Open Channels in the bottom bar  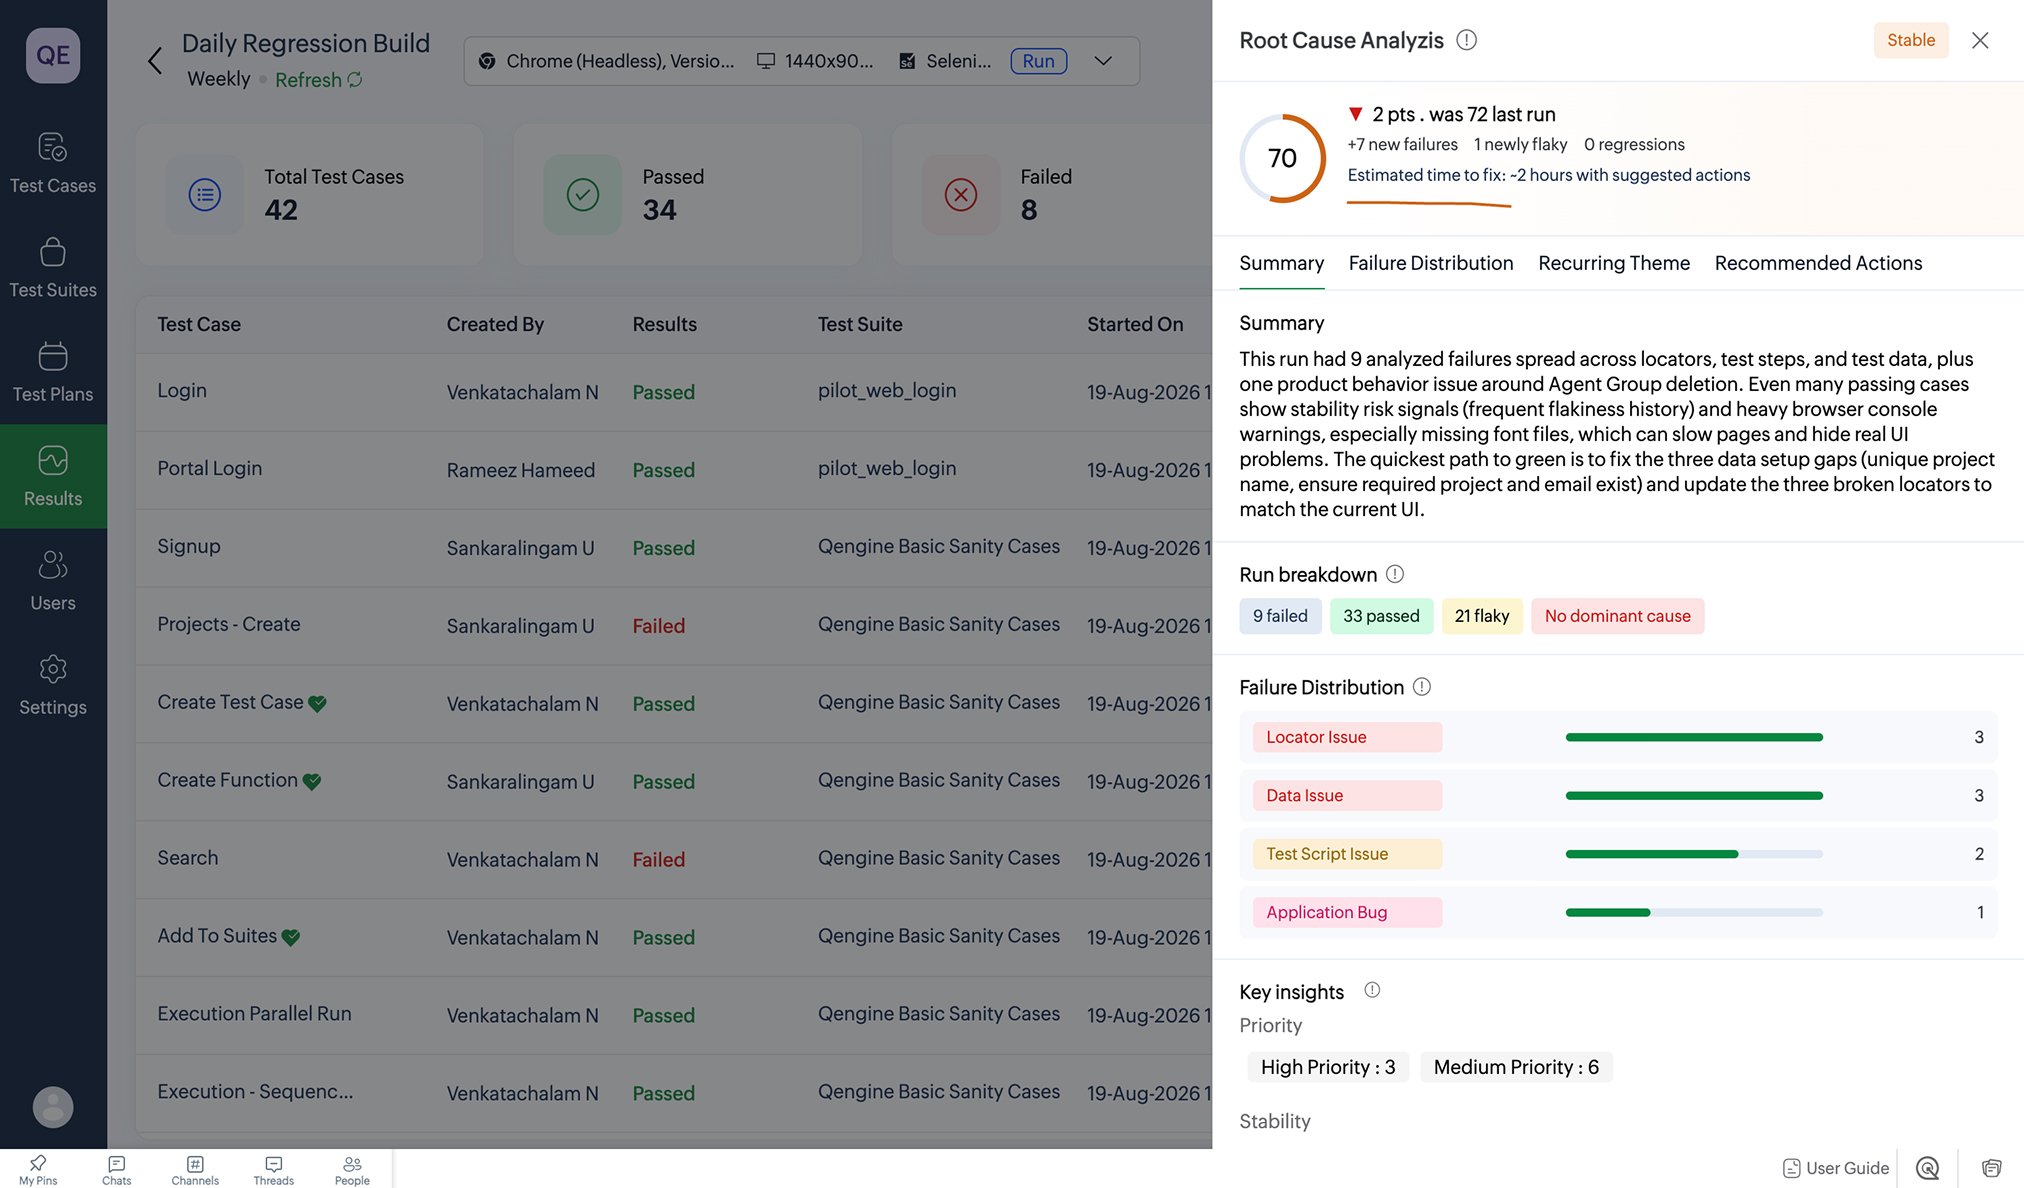pyautogui.click(x=195, y=1169)
